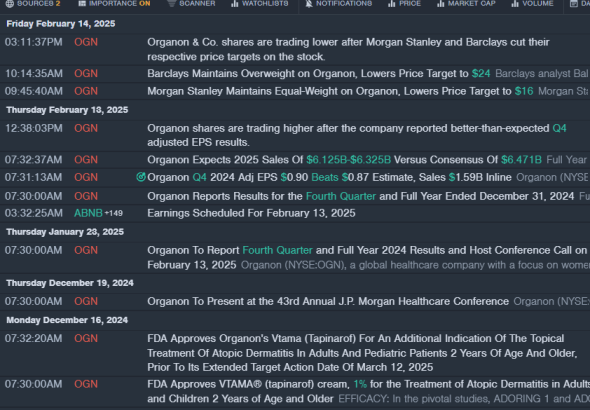Screen dimensions: 590x410
Task: Open Barclays Maintains Overweight on Organon headline
Action: click(x=307, y=73)
